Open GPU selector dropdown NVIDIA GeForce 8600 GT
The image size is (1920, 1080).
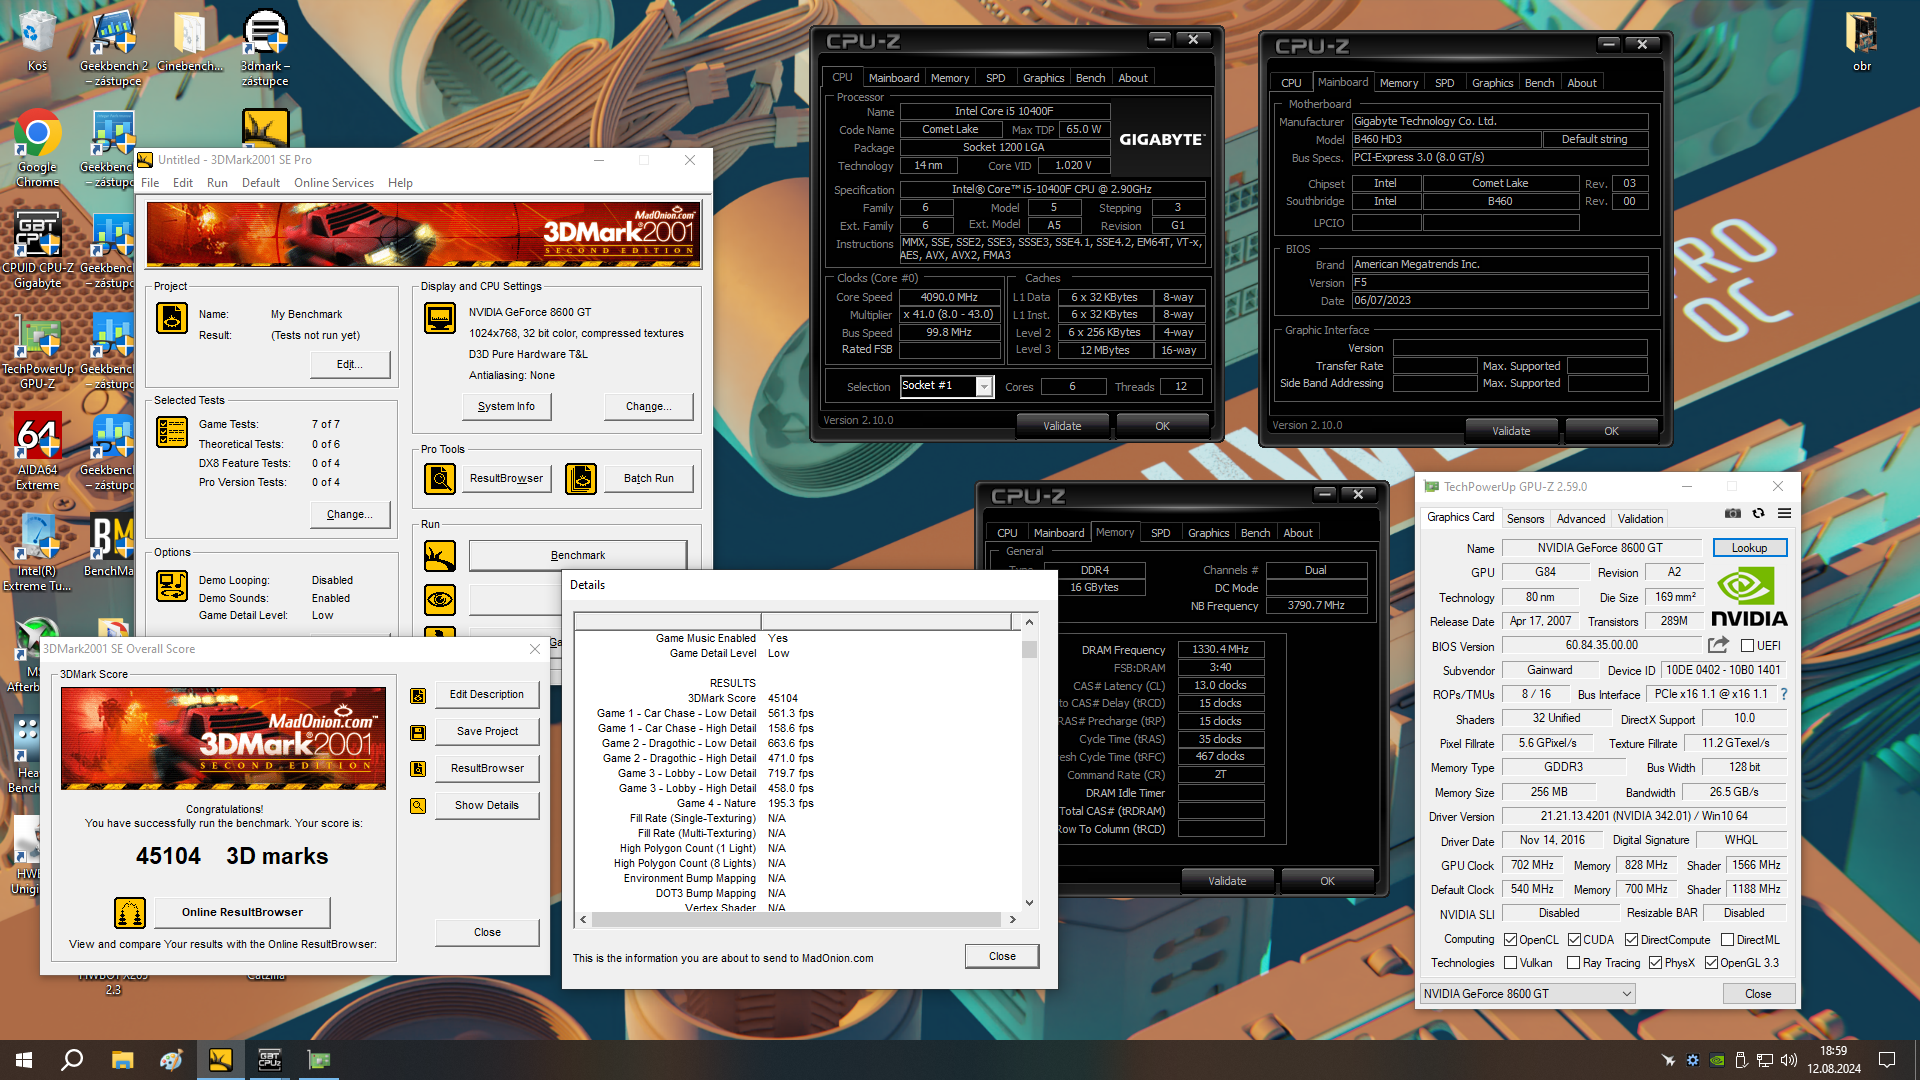[x=1528, y=994]
